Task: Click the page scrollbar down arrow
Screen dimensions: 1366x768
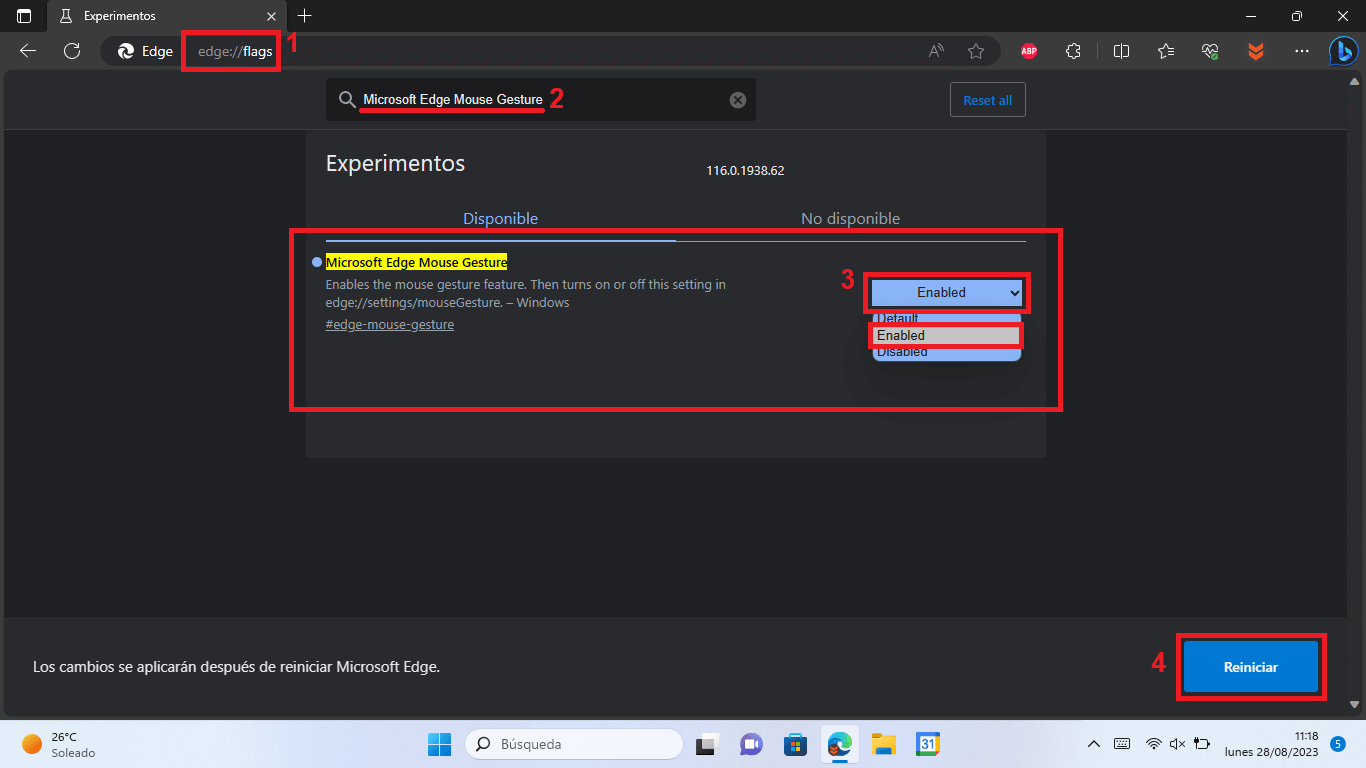Action: click(x=1356, y=704)
